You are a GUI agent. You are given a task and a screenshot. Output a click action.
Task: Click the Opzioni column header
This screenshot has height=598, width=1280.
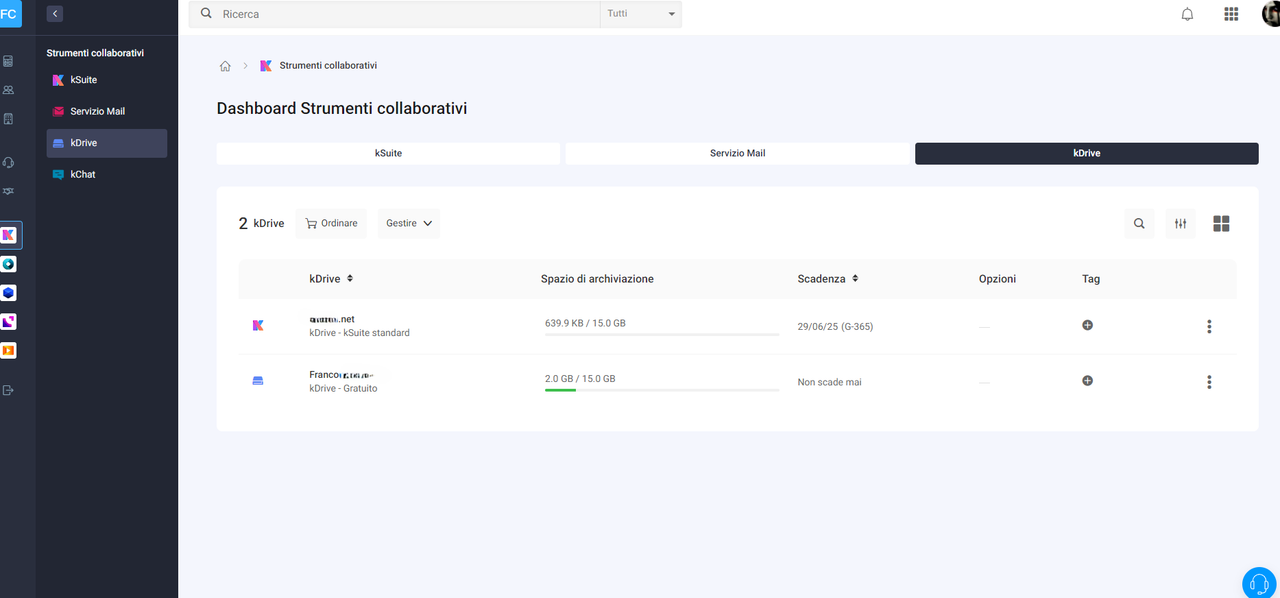[x=997, y=279]
